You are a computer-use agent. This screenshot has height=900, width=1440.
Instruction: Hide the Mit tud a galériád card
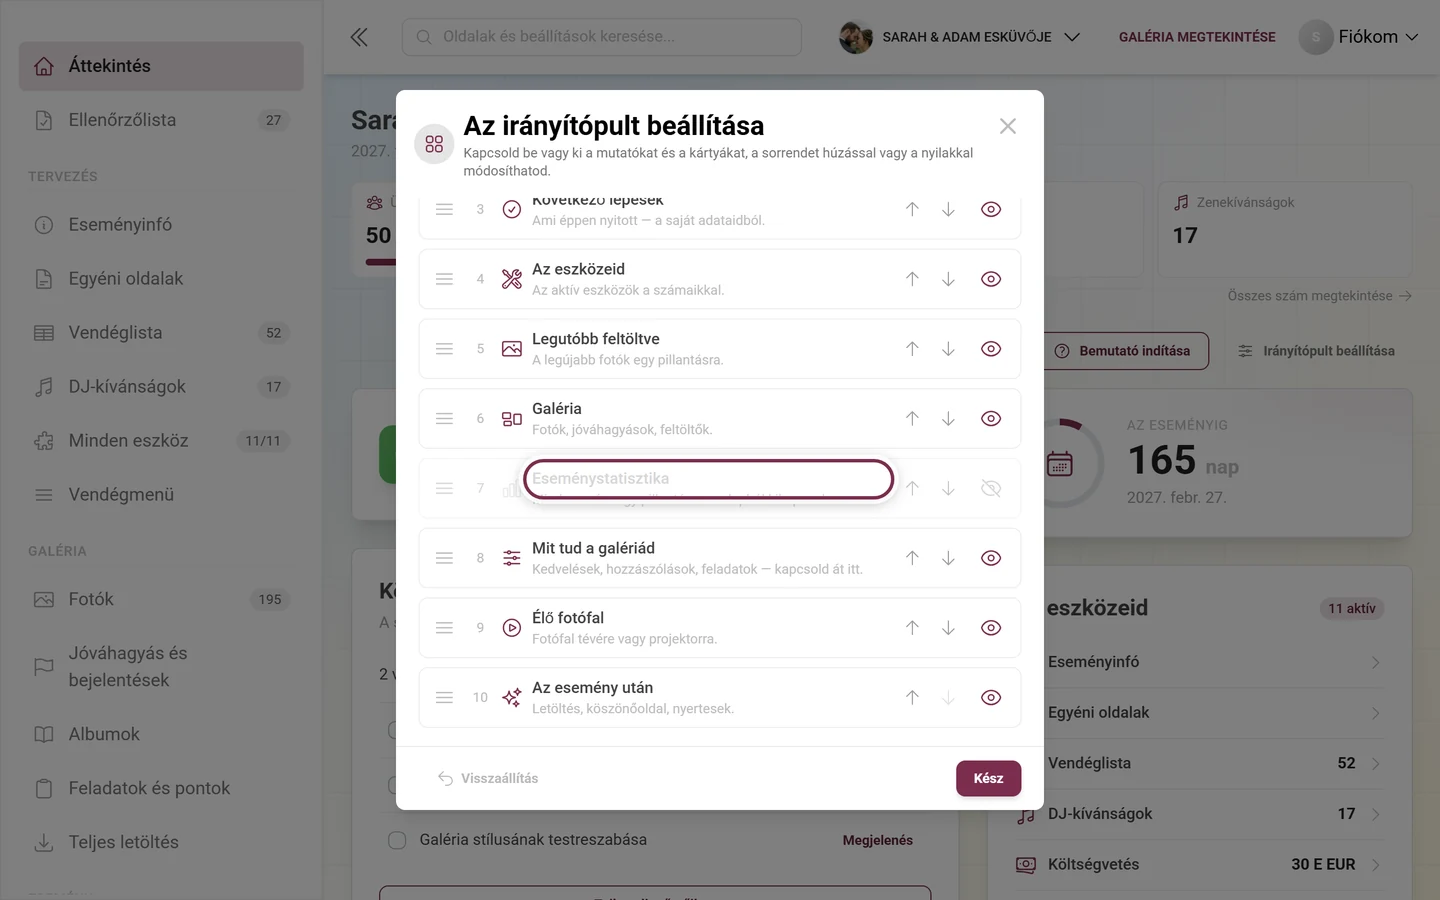(991, 558)
